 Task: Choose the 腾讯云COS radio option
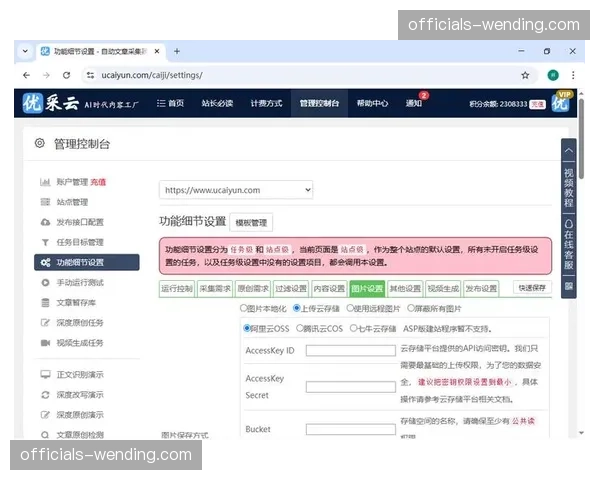[x=300, y=328]
